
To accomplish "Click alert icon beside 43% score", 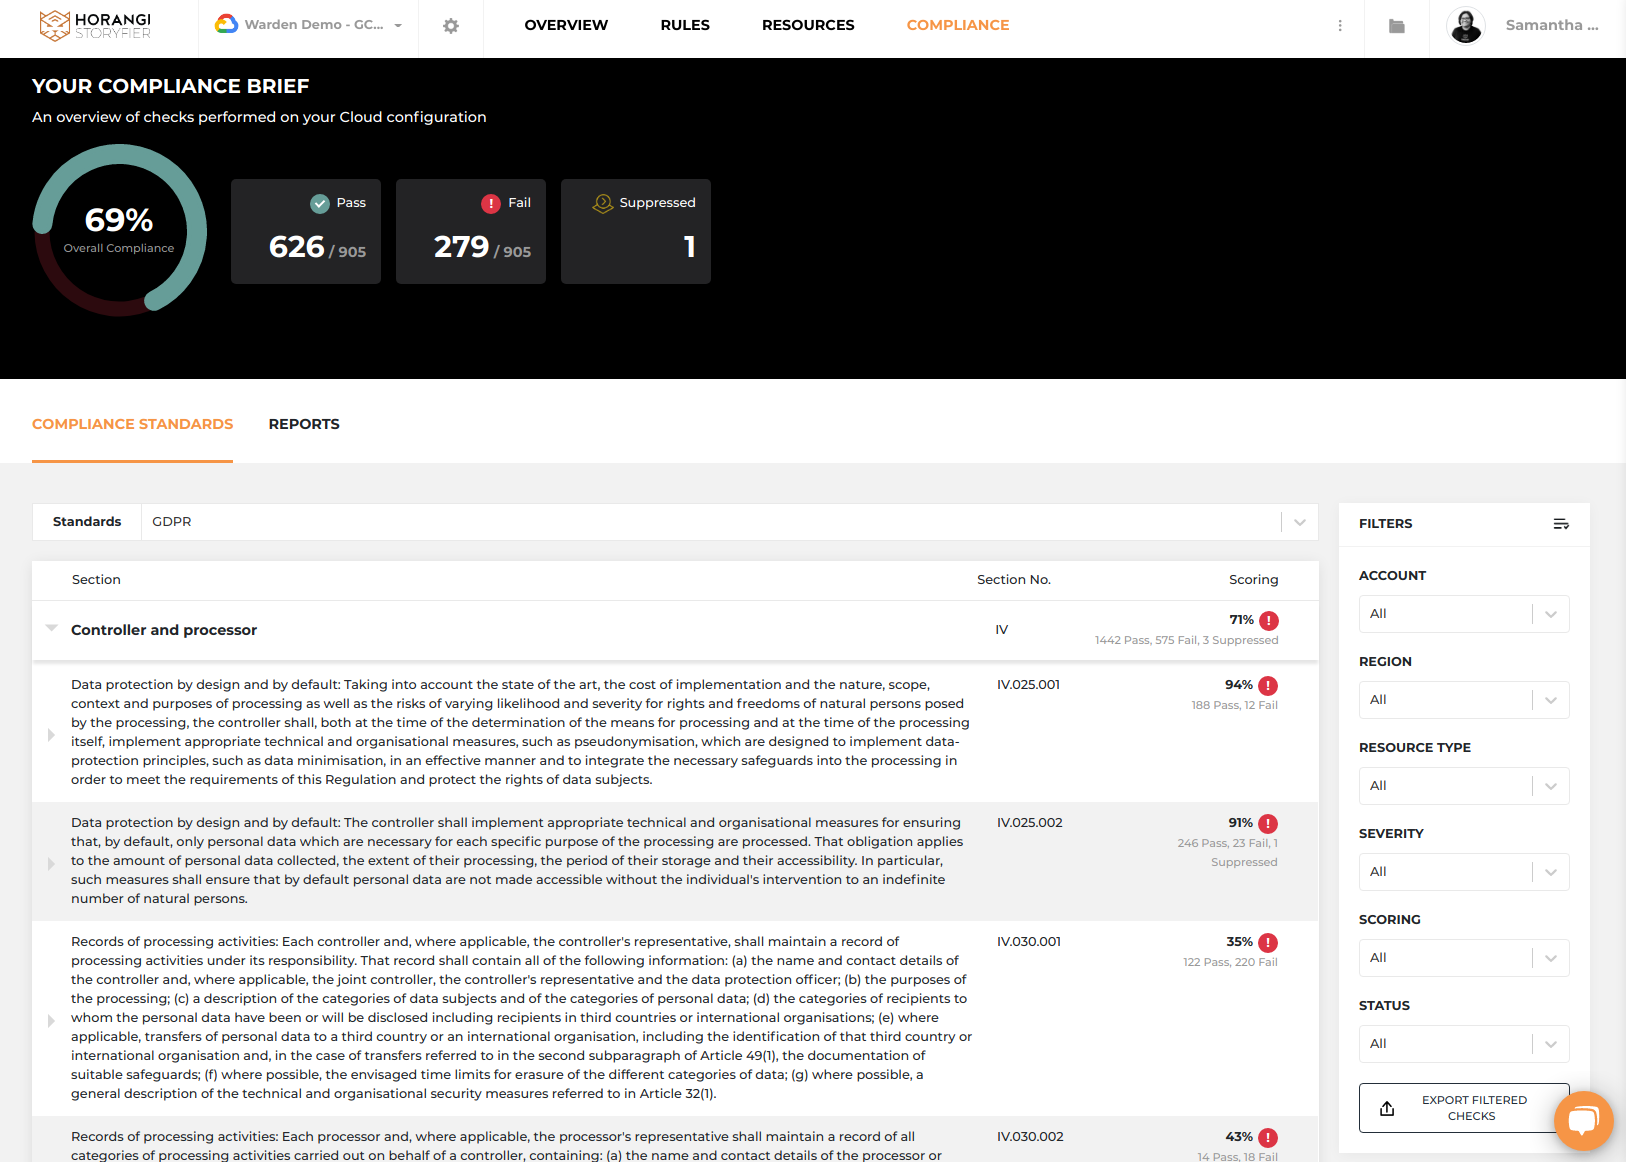I will click(1268, 1138).
